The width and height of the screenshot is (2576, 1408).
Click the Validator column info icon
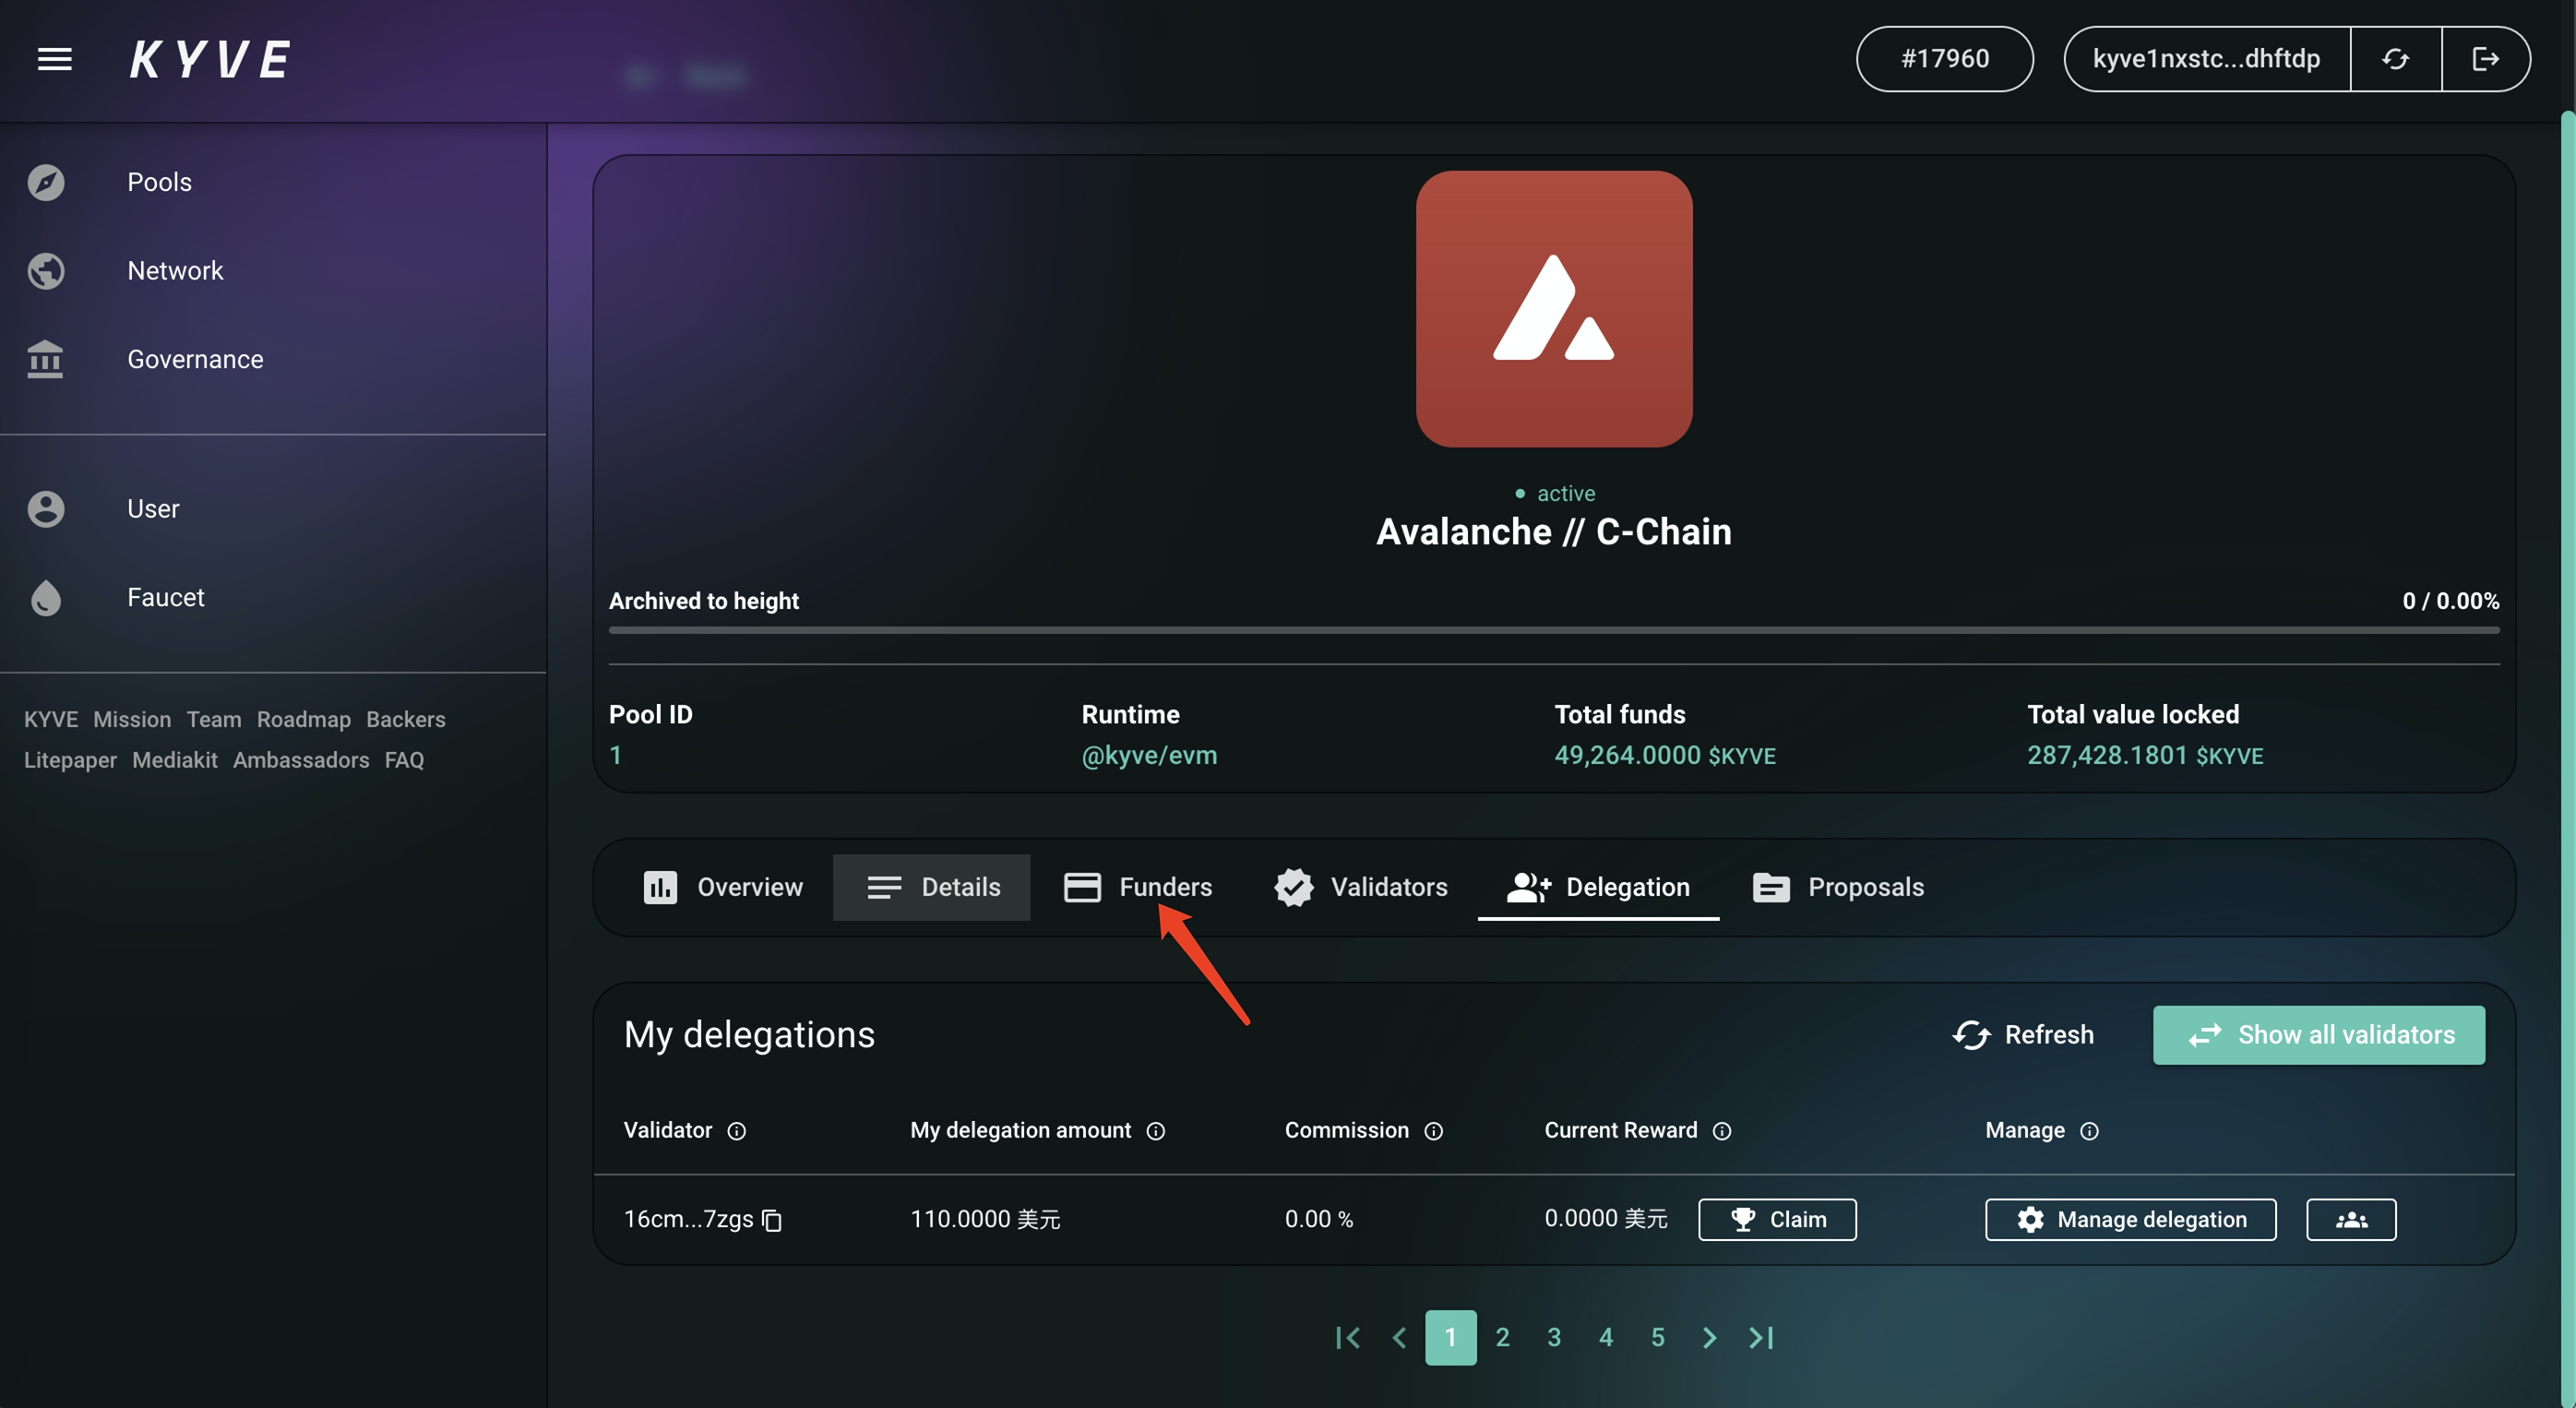[x=736, y=1131]
